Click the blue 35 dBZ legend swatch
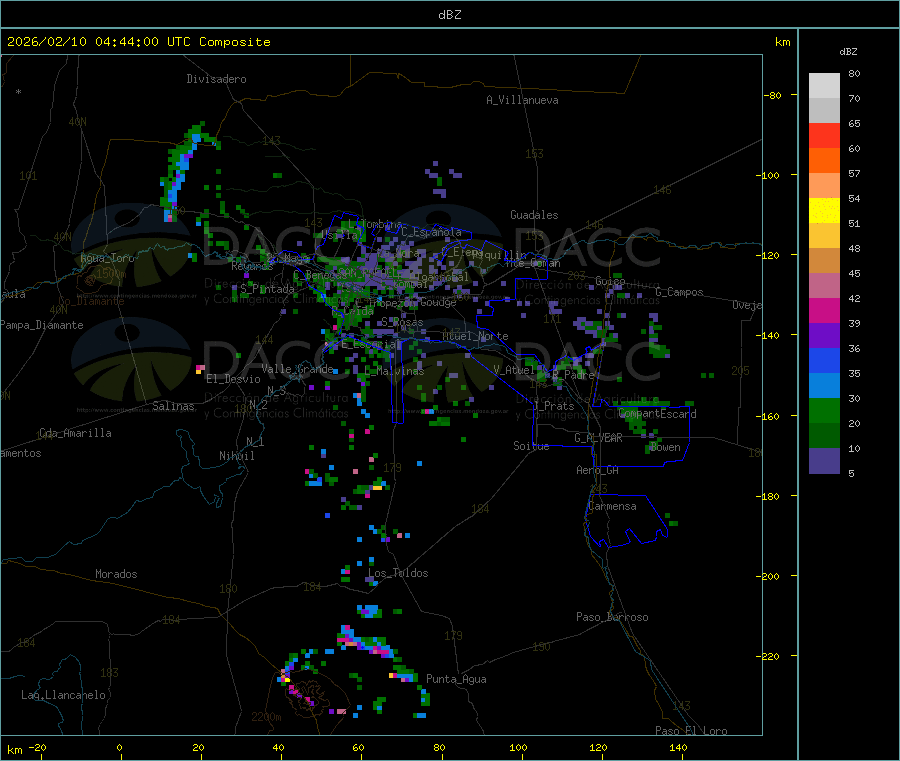This screenshot has height=761, width=900. click(824, 360)
